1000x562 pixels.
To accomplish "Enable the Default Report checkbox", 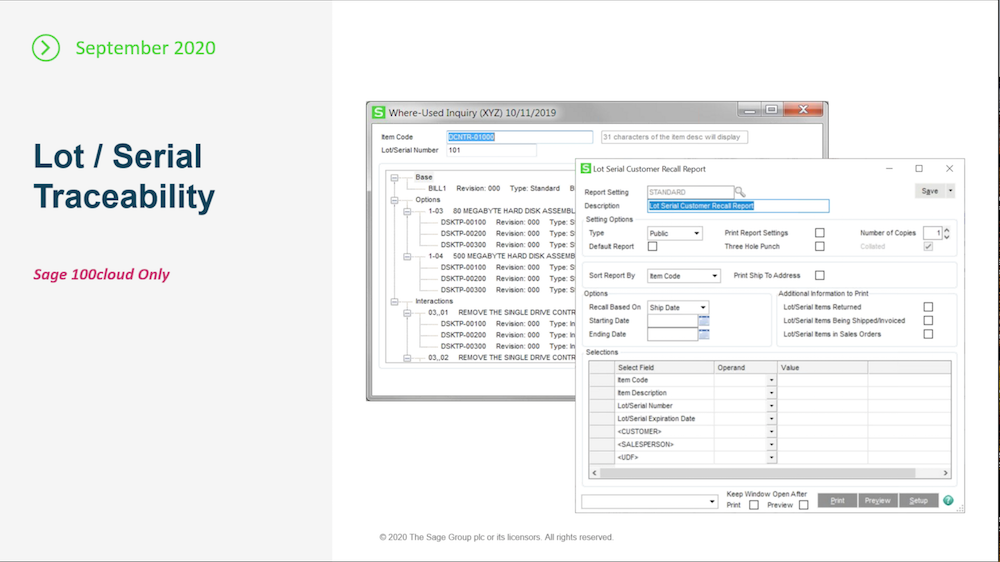I will tap(652, 246).
